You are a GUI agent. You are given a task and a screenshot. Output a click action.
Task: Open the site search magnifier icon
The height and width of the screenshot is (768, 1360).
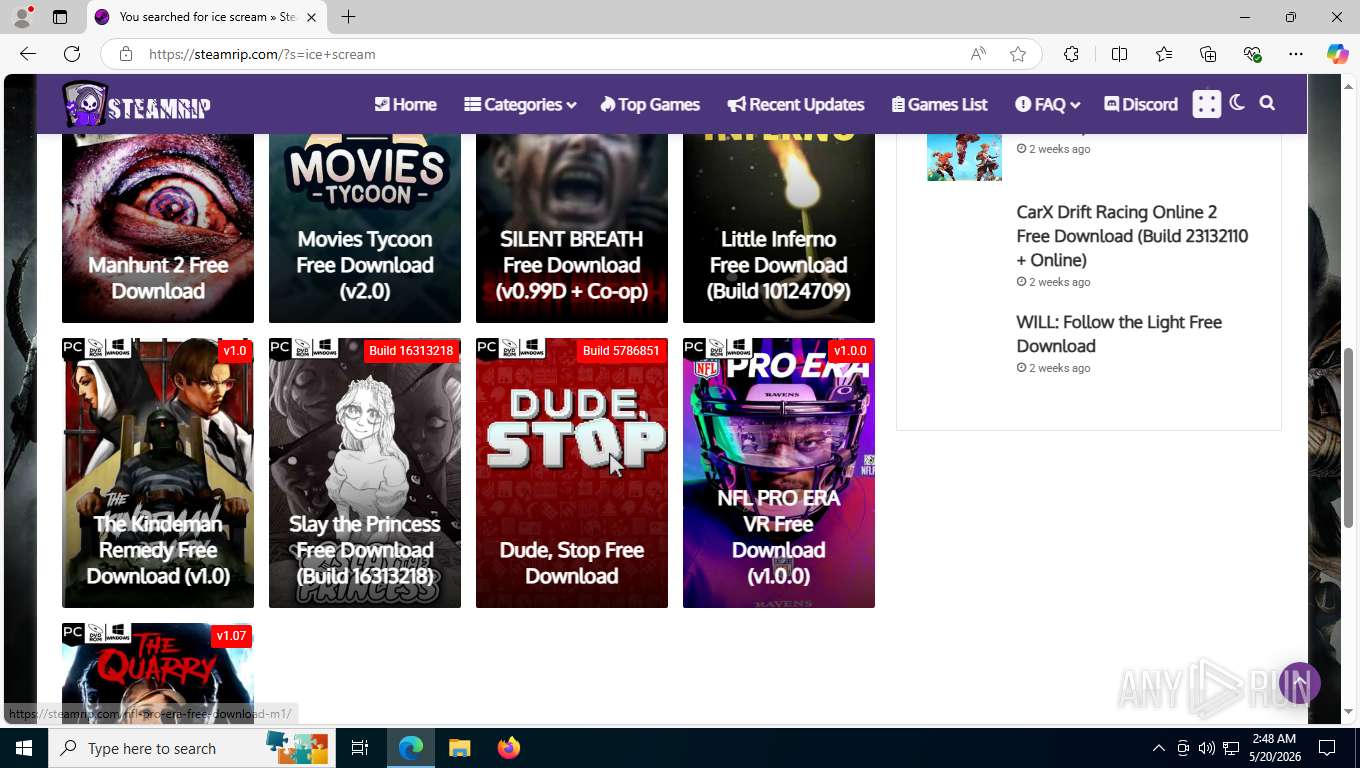coord(1267,103)
